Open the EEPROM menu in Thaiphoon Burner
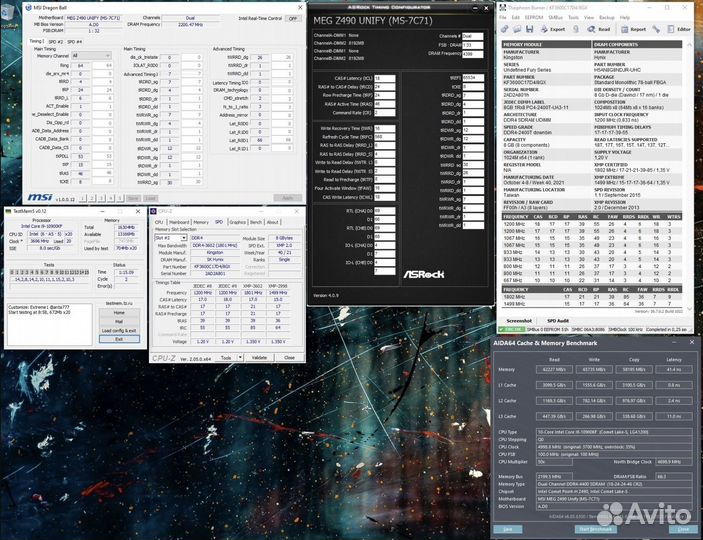This screenshot has width=703, height=540. tap(534, 17)
